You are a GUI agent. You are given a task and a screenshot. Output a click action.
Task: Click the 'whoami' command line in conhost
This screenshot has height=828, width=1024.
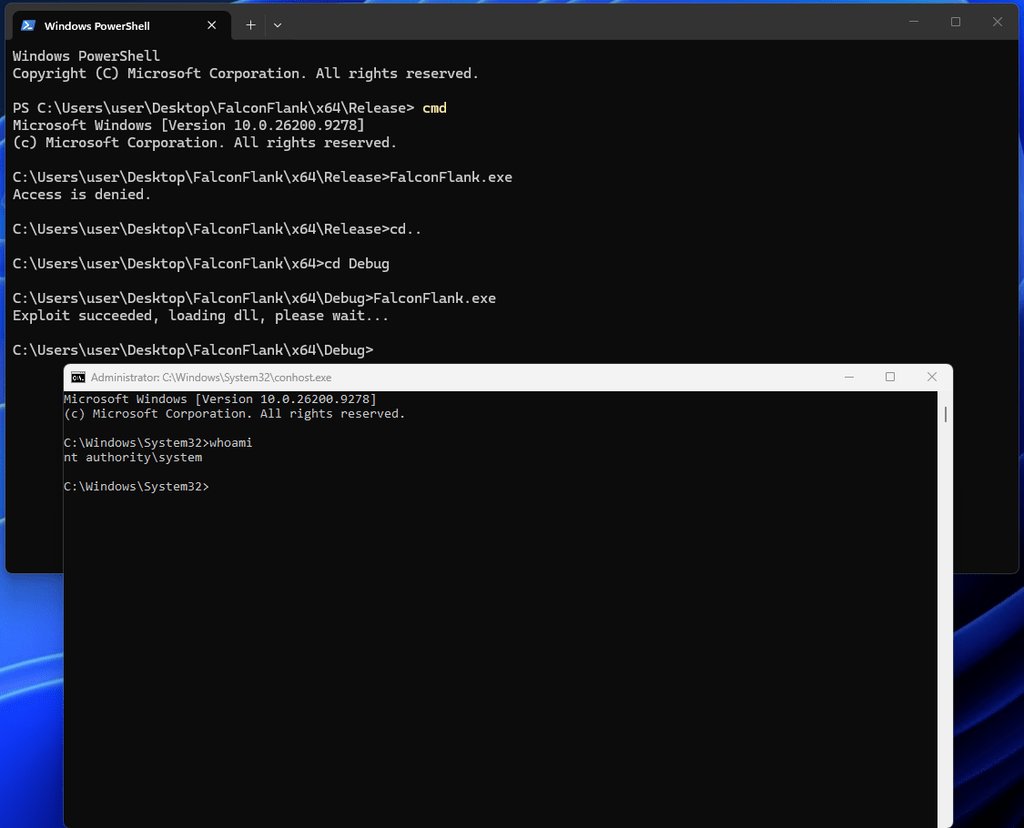[x=158, y=443]
